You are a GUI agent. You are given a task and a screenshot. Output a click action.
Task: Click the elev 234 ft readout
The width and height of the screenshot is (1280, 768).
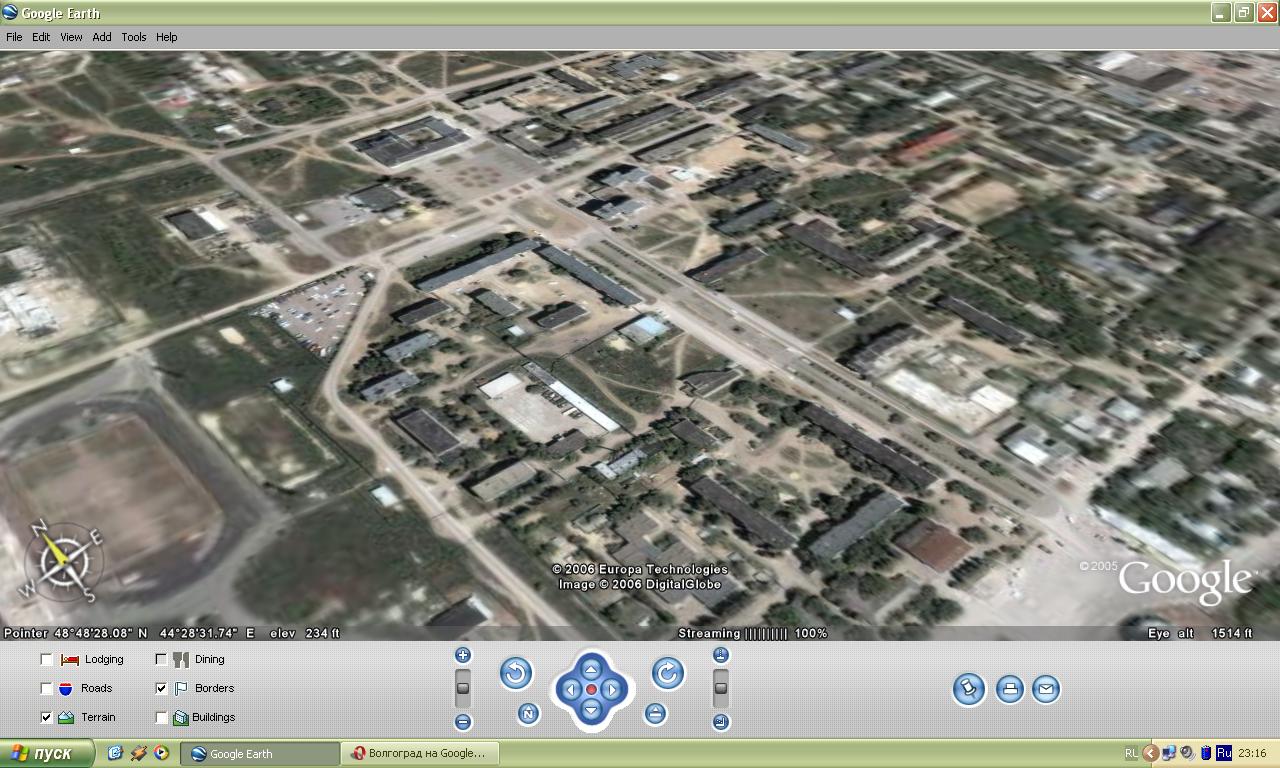click(x=306, y=633)
